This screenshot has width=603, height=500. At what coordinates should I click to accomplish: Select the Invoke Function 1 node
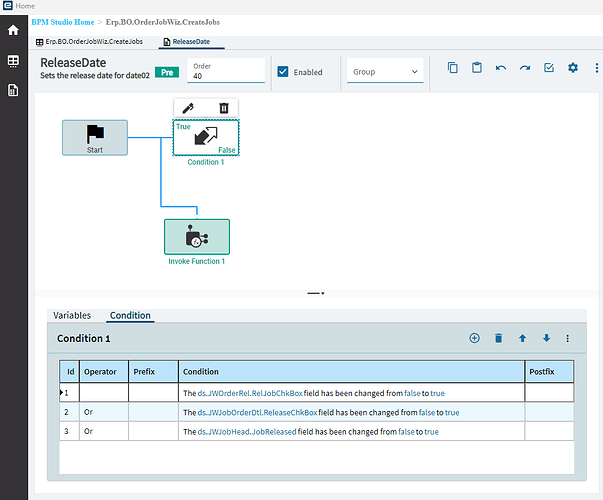tap(197, 237)
